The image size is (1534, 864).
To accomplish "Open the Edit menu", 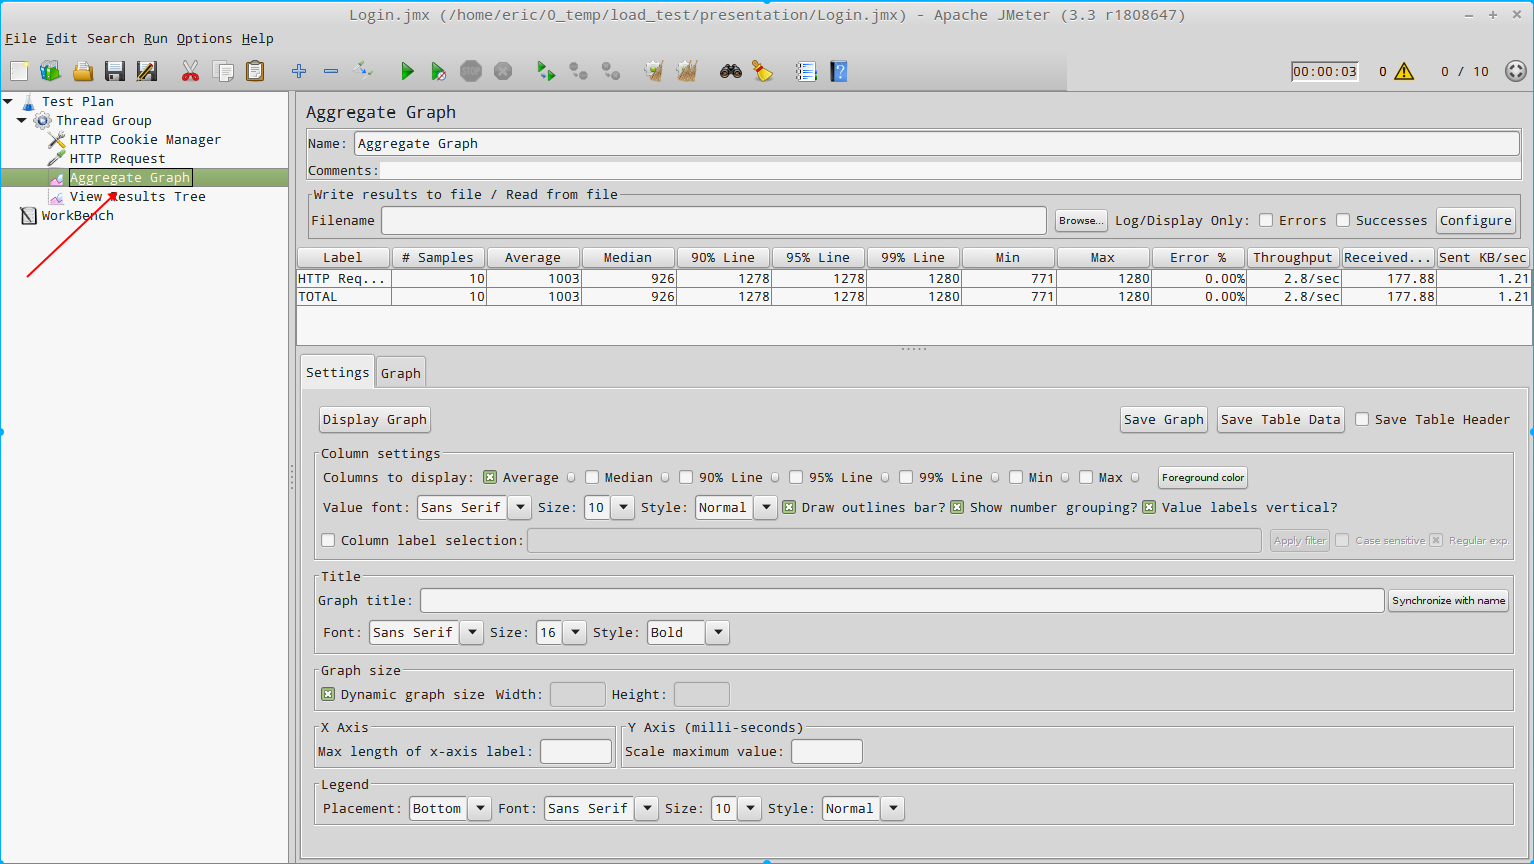I will coord(61,38).
